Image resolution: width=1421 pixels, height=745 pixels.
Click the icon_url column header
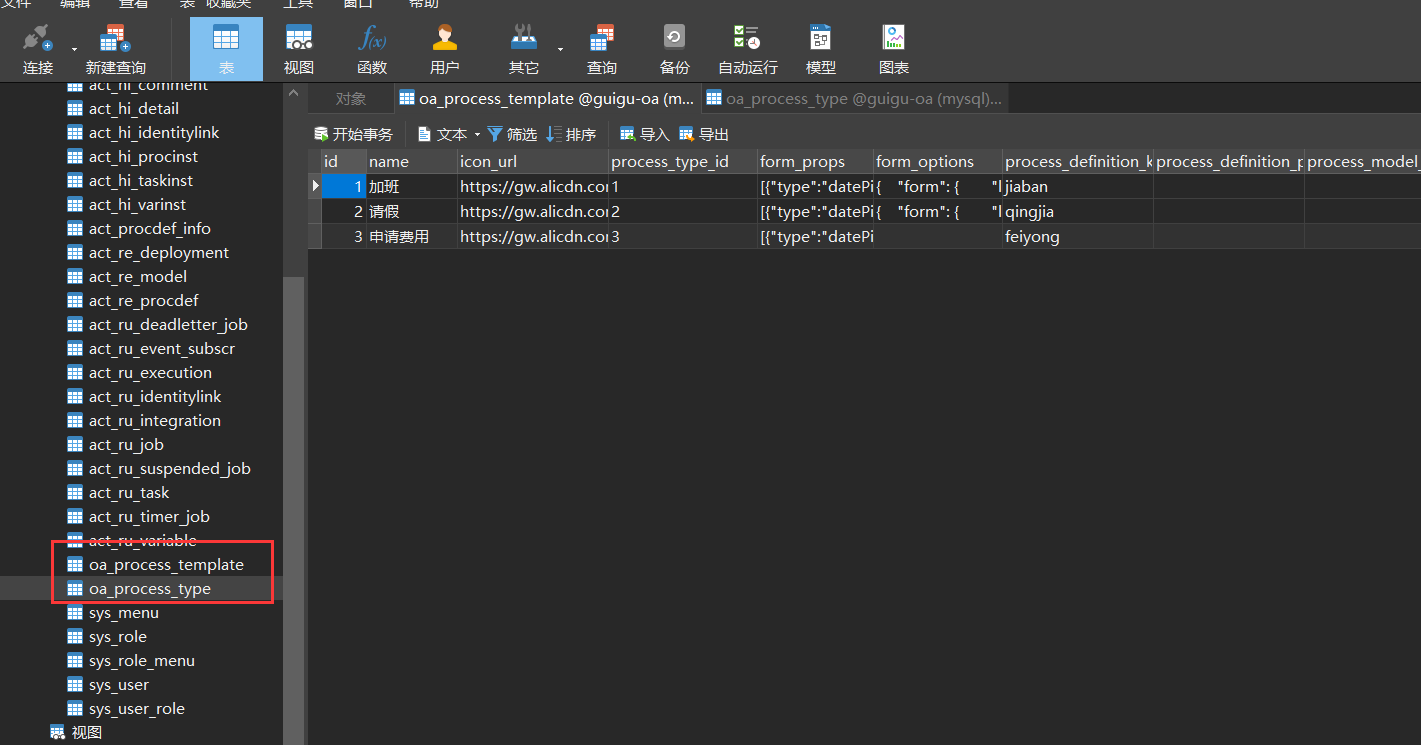point(533,161)
